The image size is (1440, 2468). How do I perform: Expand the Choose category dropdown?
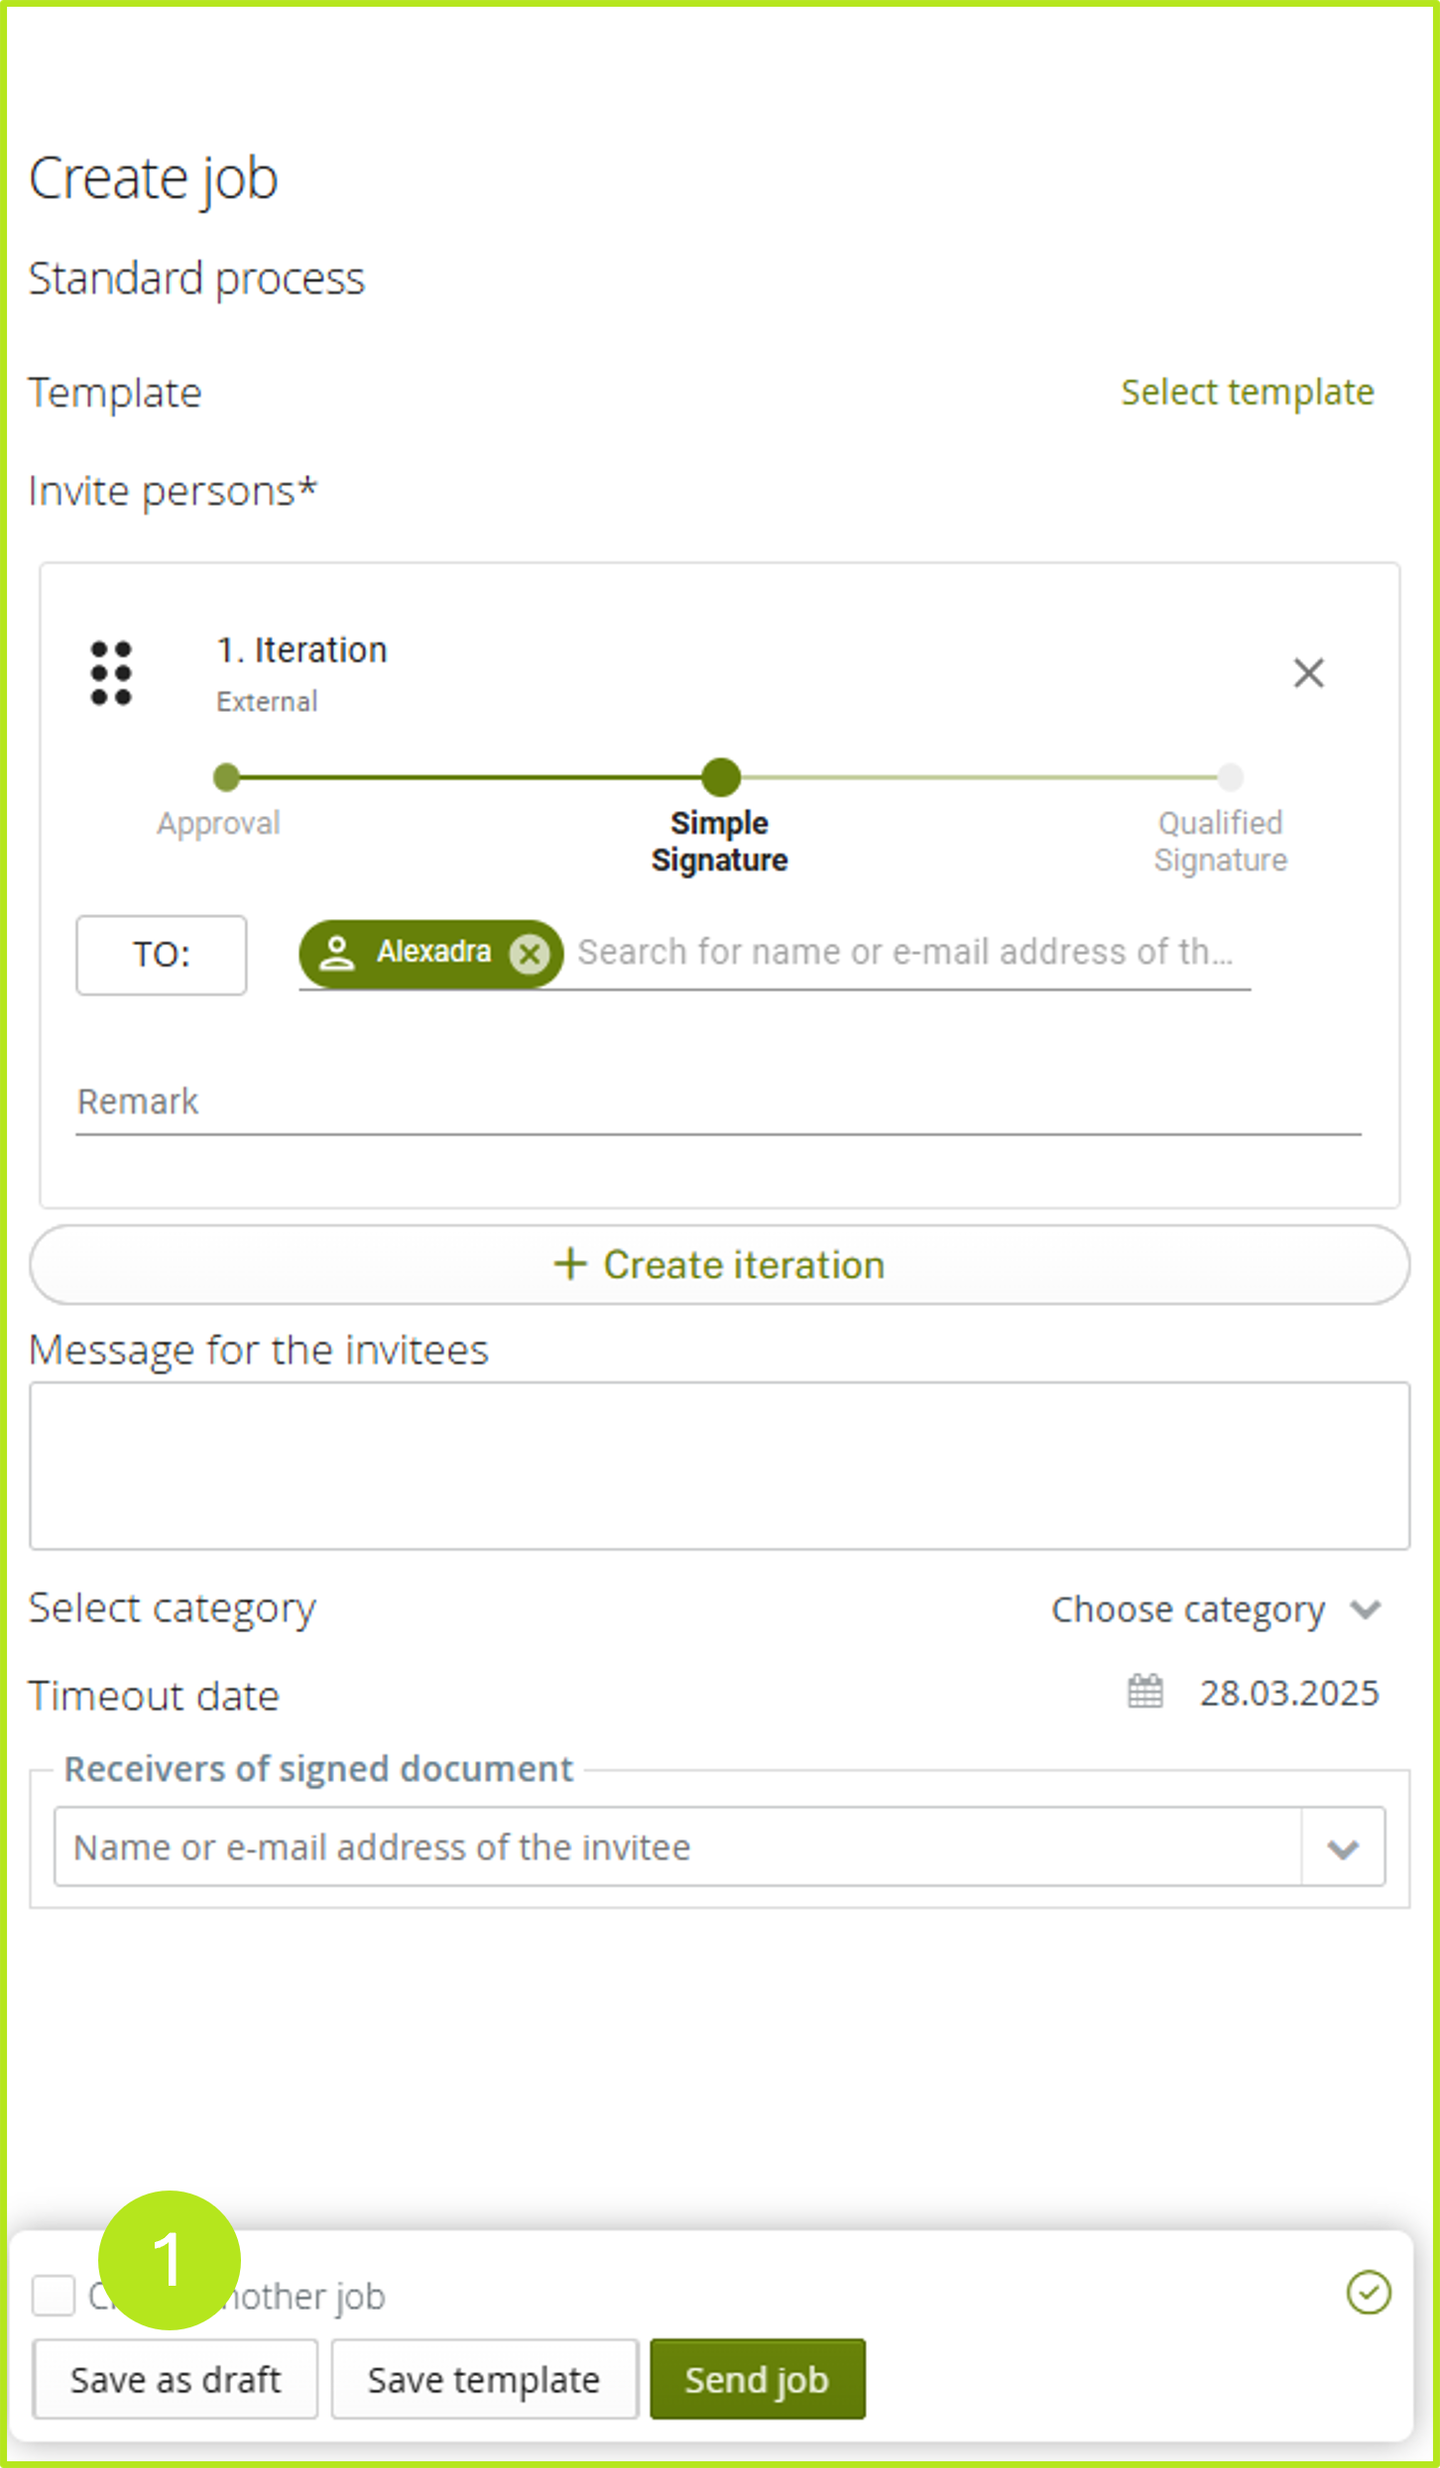tap(1364, 1609)
